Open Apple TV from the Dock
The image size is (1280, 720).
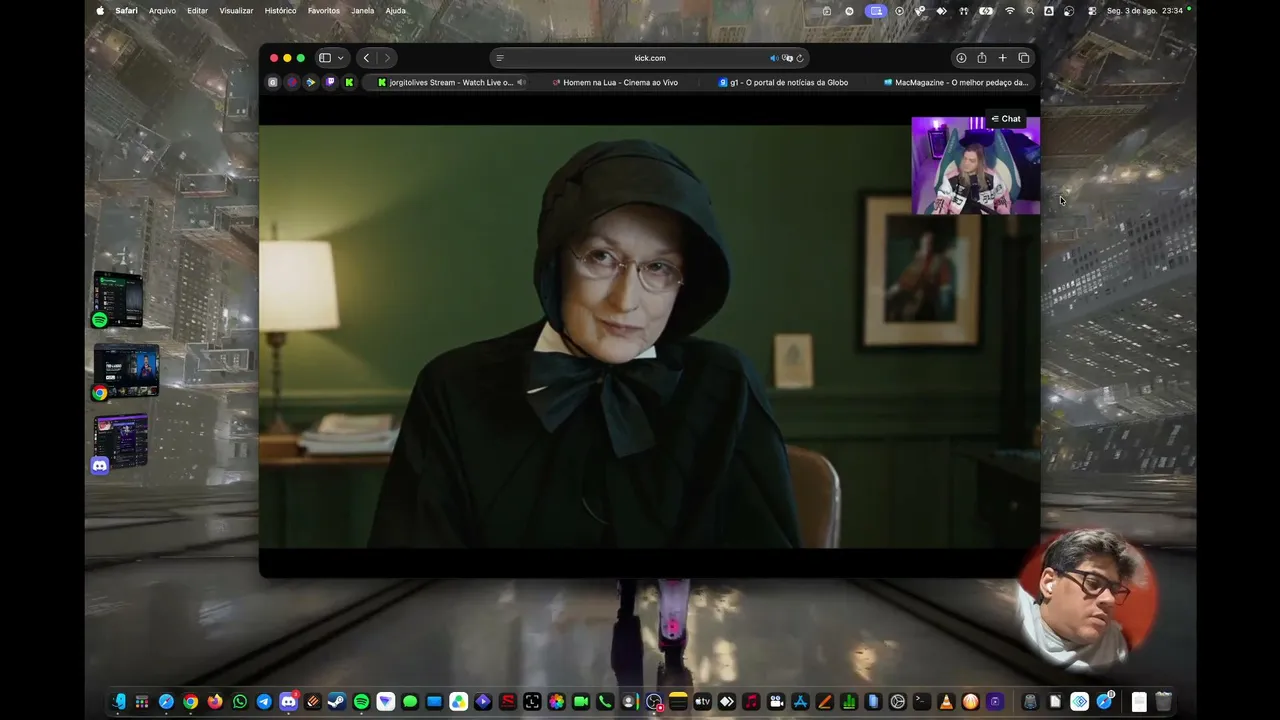702,702
